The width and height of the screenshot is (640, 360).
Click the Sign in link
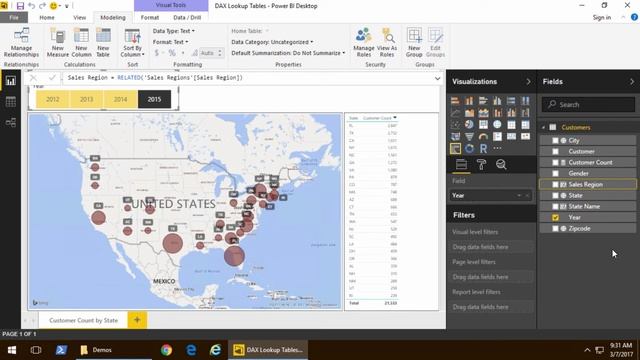[602, 18]
